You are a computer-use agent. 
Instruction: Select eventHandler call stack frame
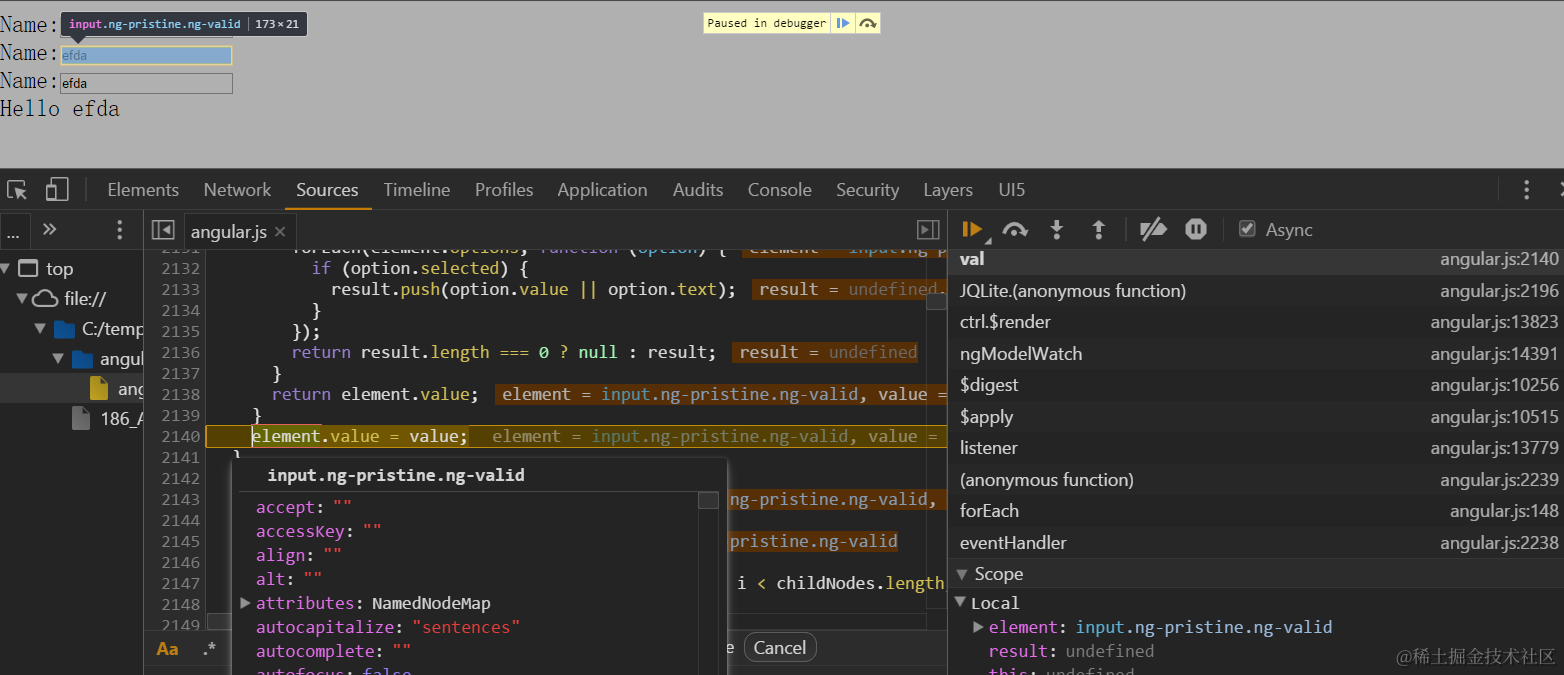click(x=1255, y=543)
